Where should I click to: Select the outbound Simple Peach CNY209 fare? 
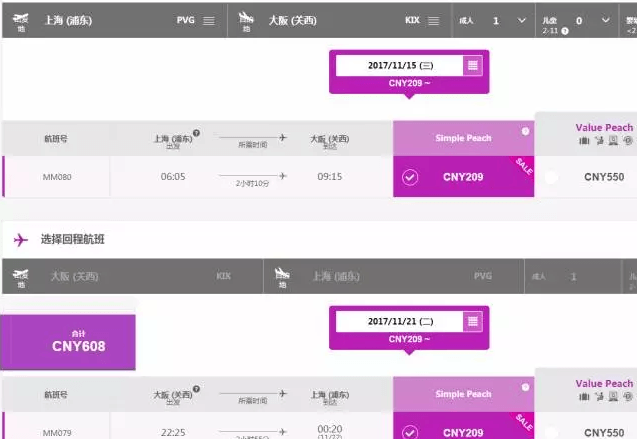(x=463, y=177)
